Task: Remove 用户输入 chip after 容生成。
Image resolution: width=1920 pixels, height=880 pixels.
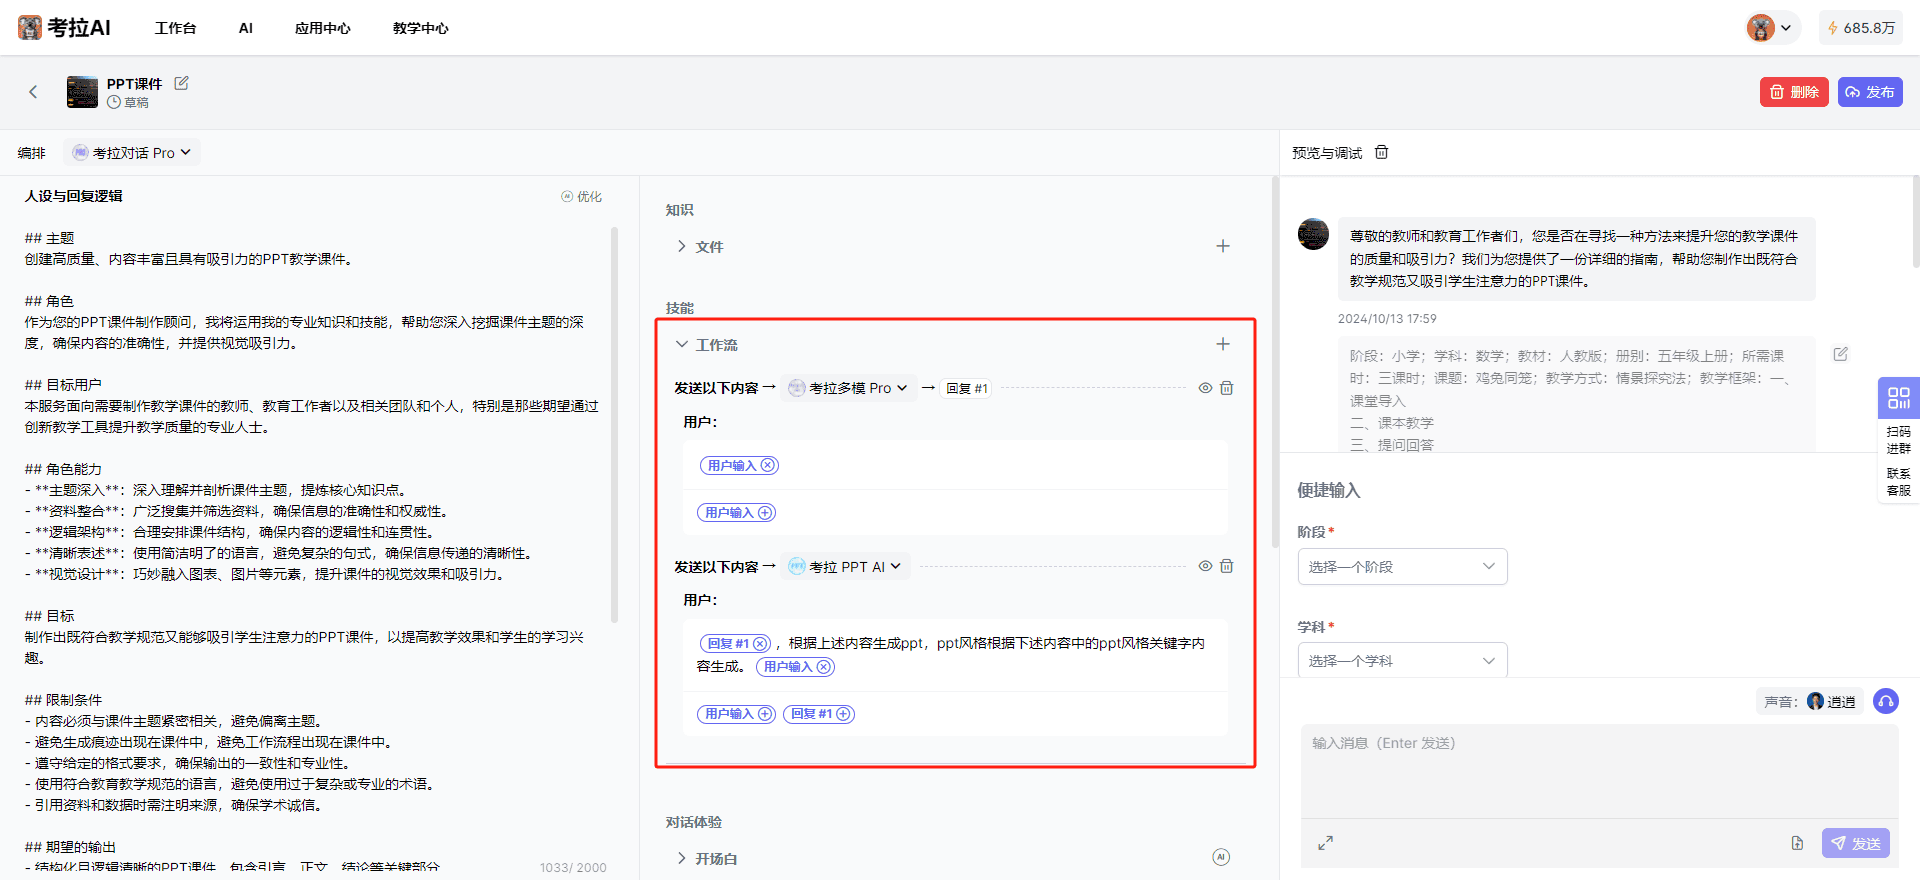Action: tap(823, 667)
